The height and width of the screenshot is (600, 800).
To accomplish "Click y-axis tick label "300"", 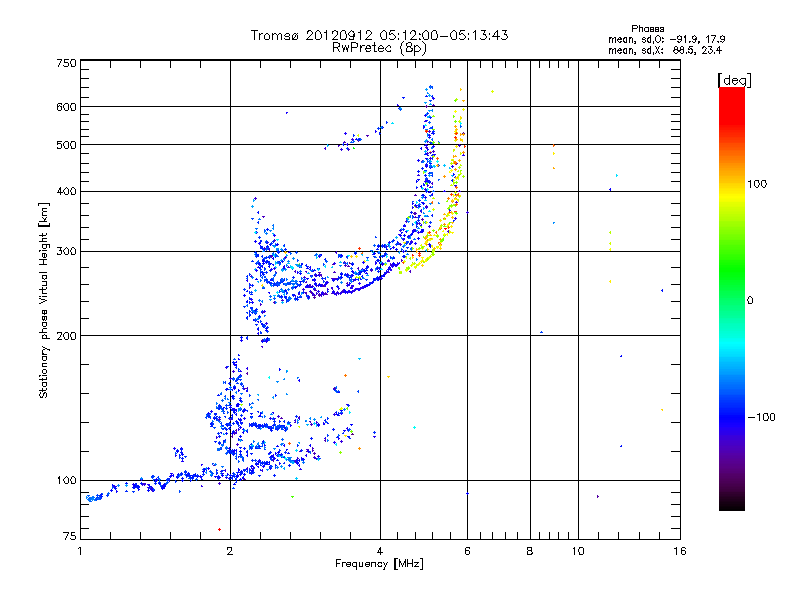I will [x=66, y=252].
